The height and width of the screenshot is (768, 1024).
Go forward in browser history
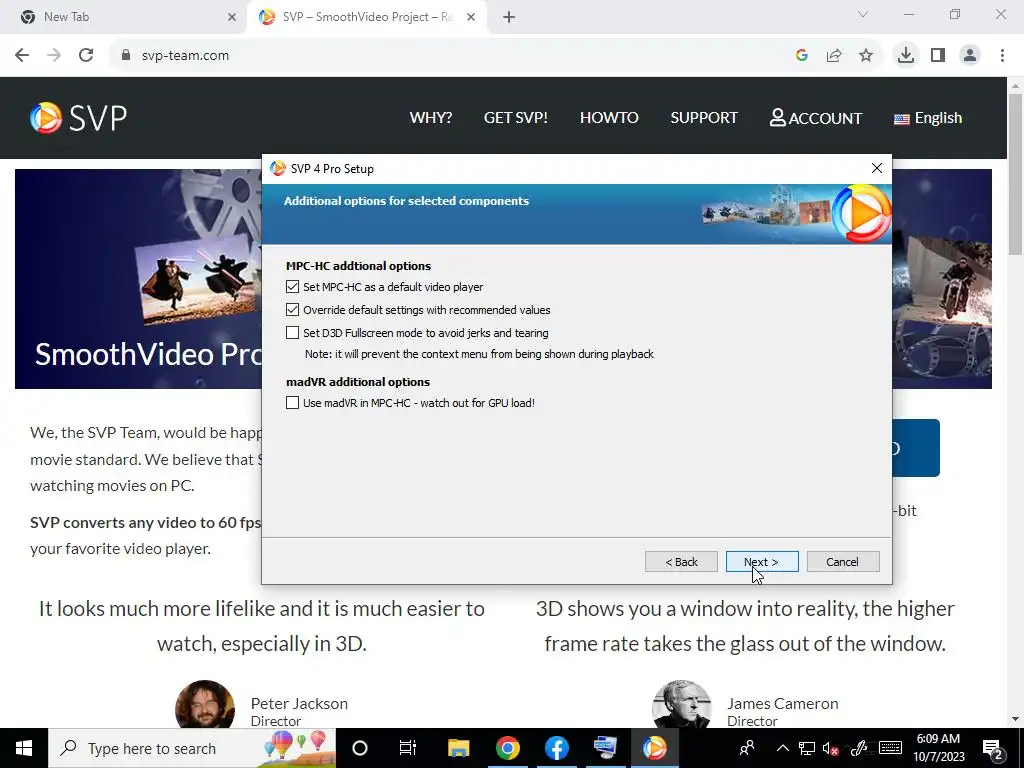[54, 56]
